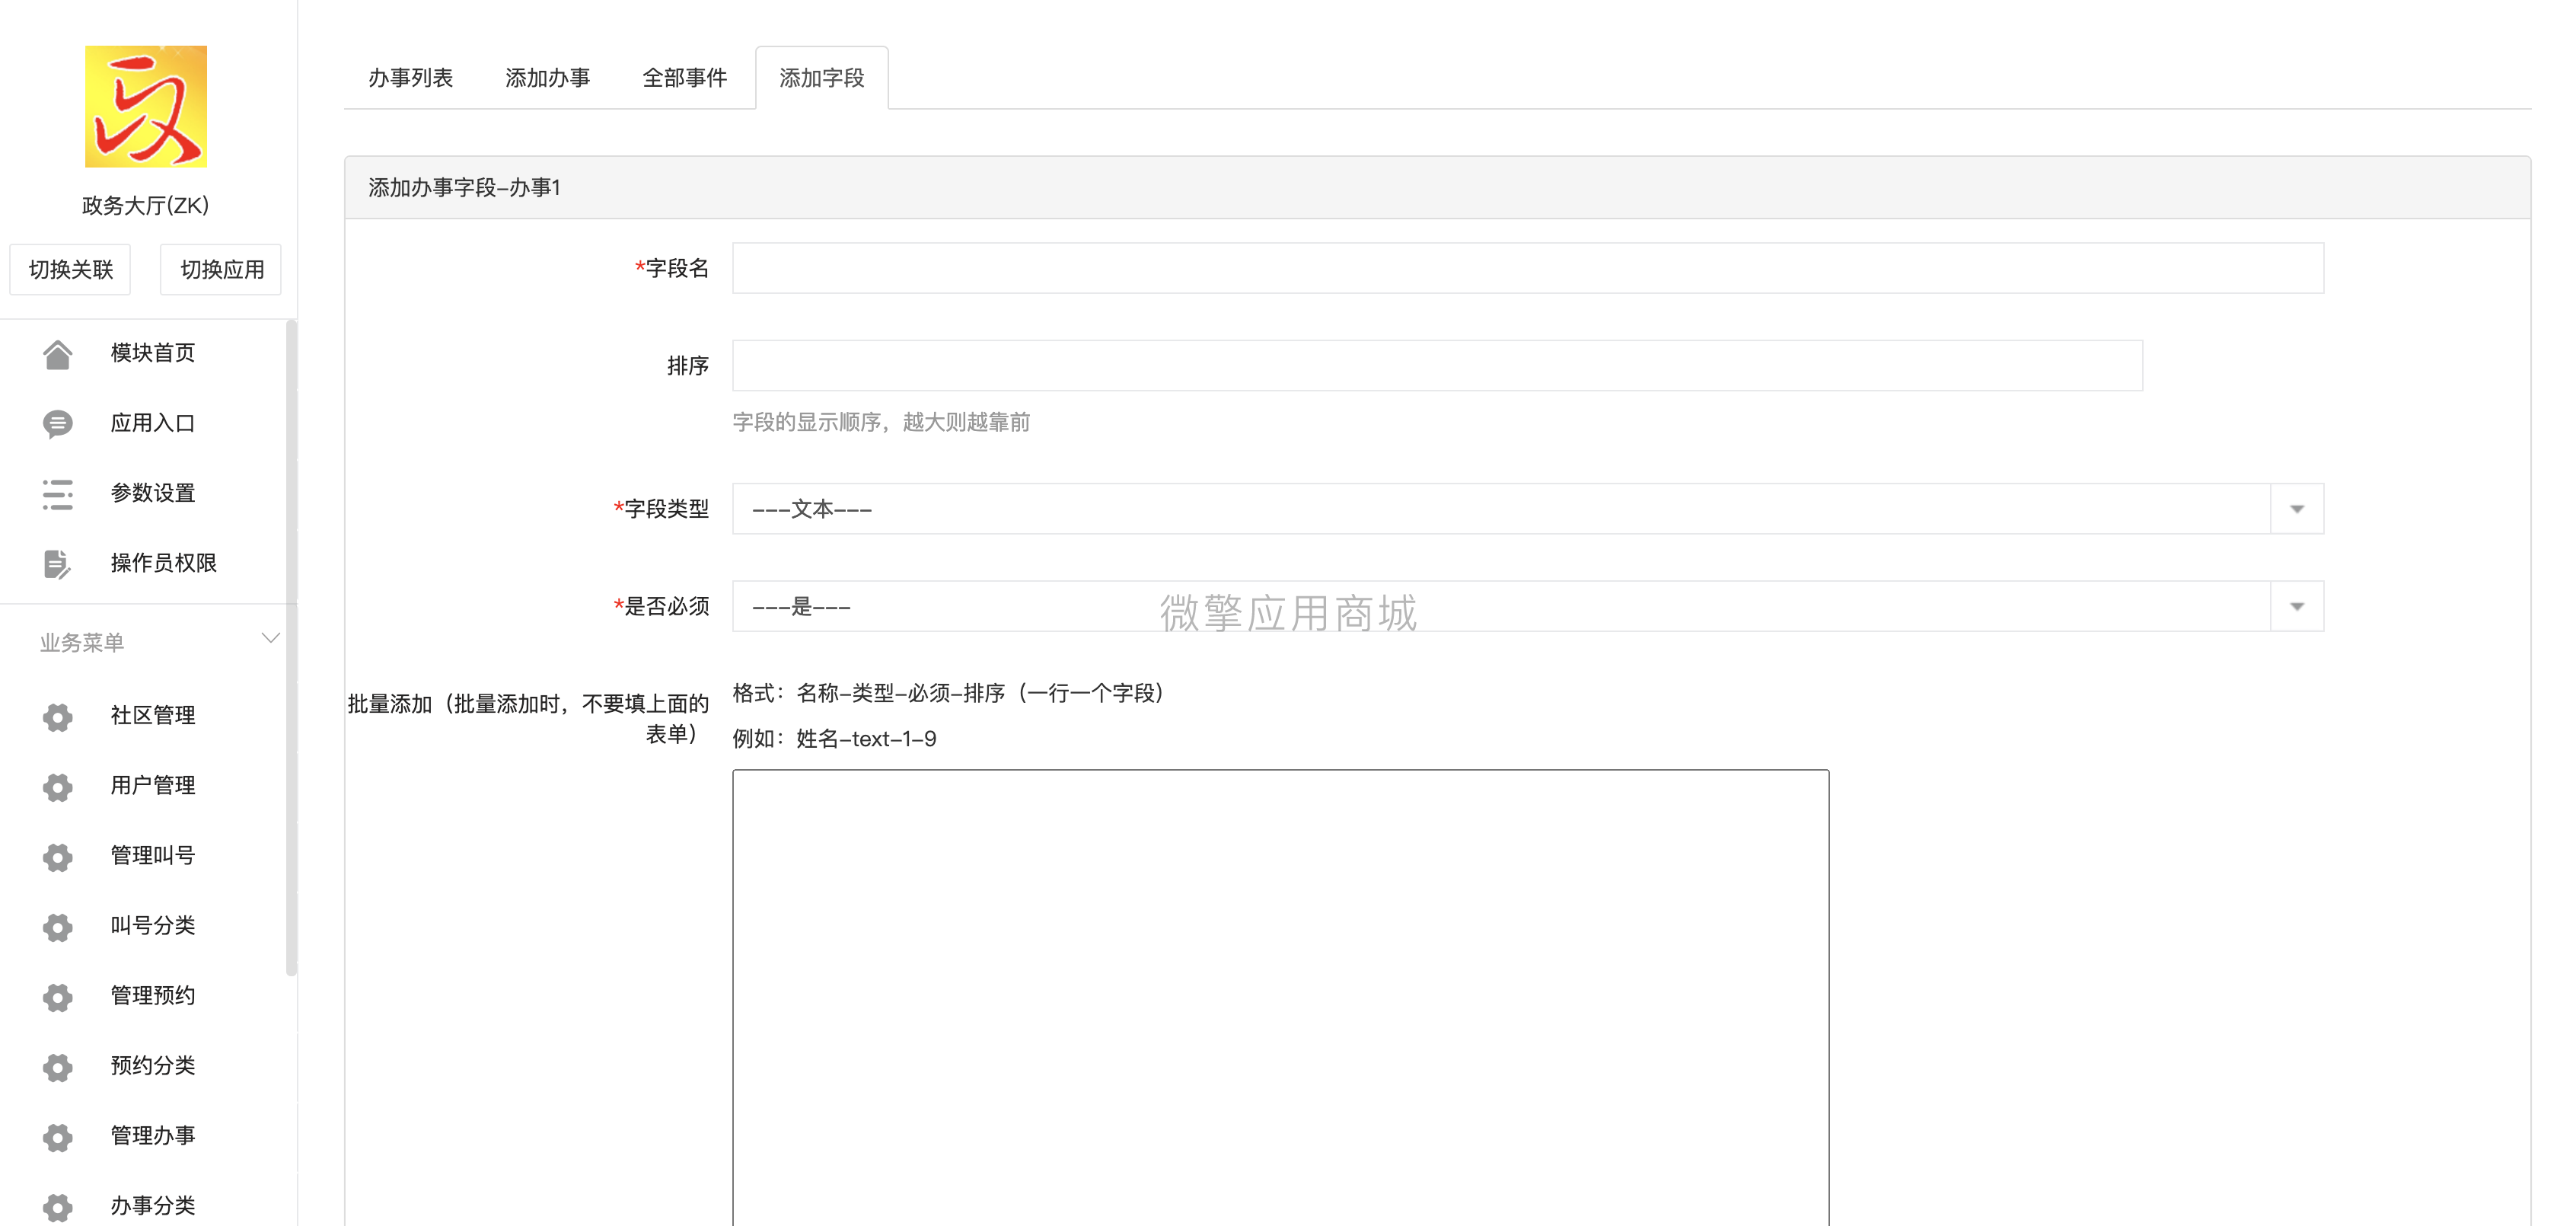The height and width of the screenshot is (1226, 2576).
Task: Click the arrow of the 字段类型 select
Action: [2297, 509]
